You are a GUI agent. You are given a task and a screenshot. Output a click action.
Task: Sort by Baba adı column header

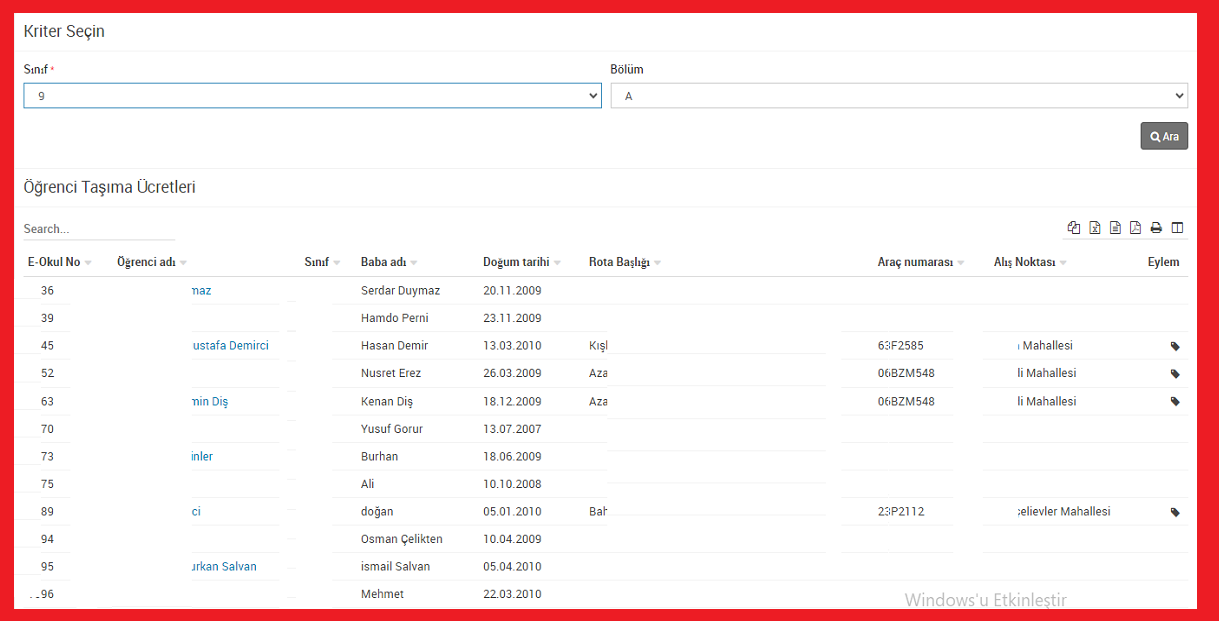click(383, 262)
